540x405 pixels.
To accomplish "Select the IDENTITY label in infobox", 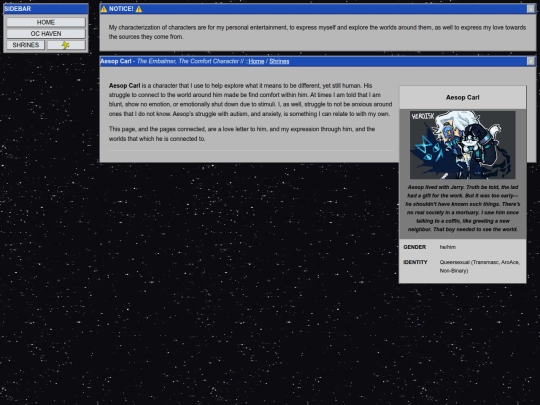I will tap(415, 262).
